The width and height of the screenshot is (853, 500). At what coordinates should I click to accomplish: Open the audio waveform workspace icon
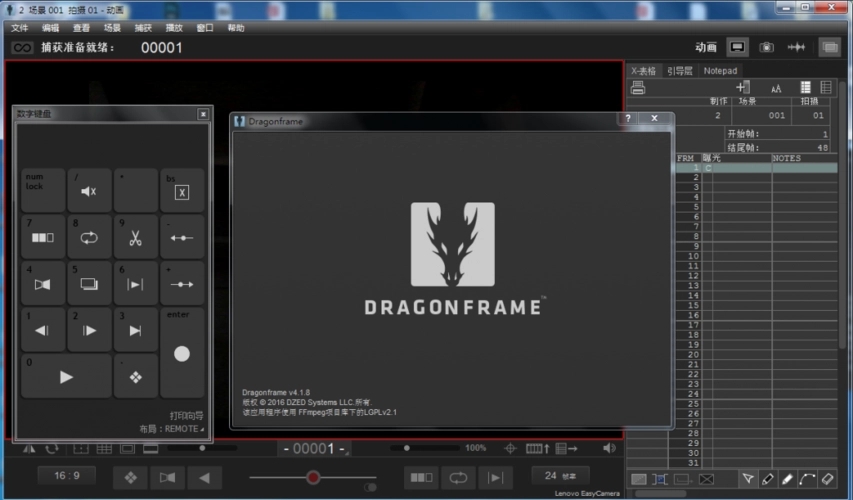point(797,47)
